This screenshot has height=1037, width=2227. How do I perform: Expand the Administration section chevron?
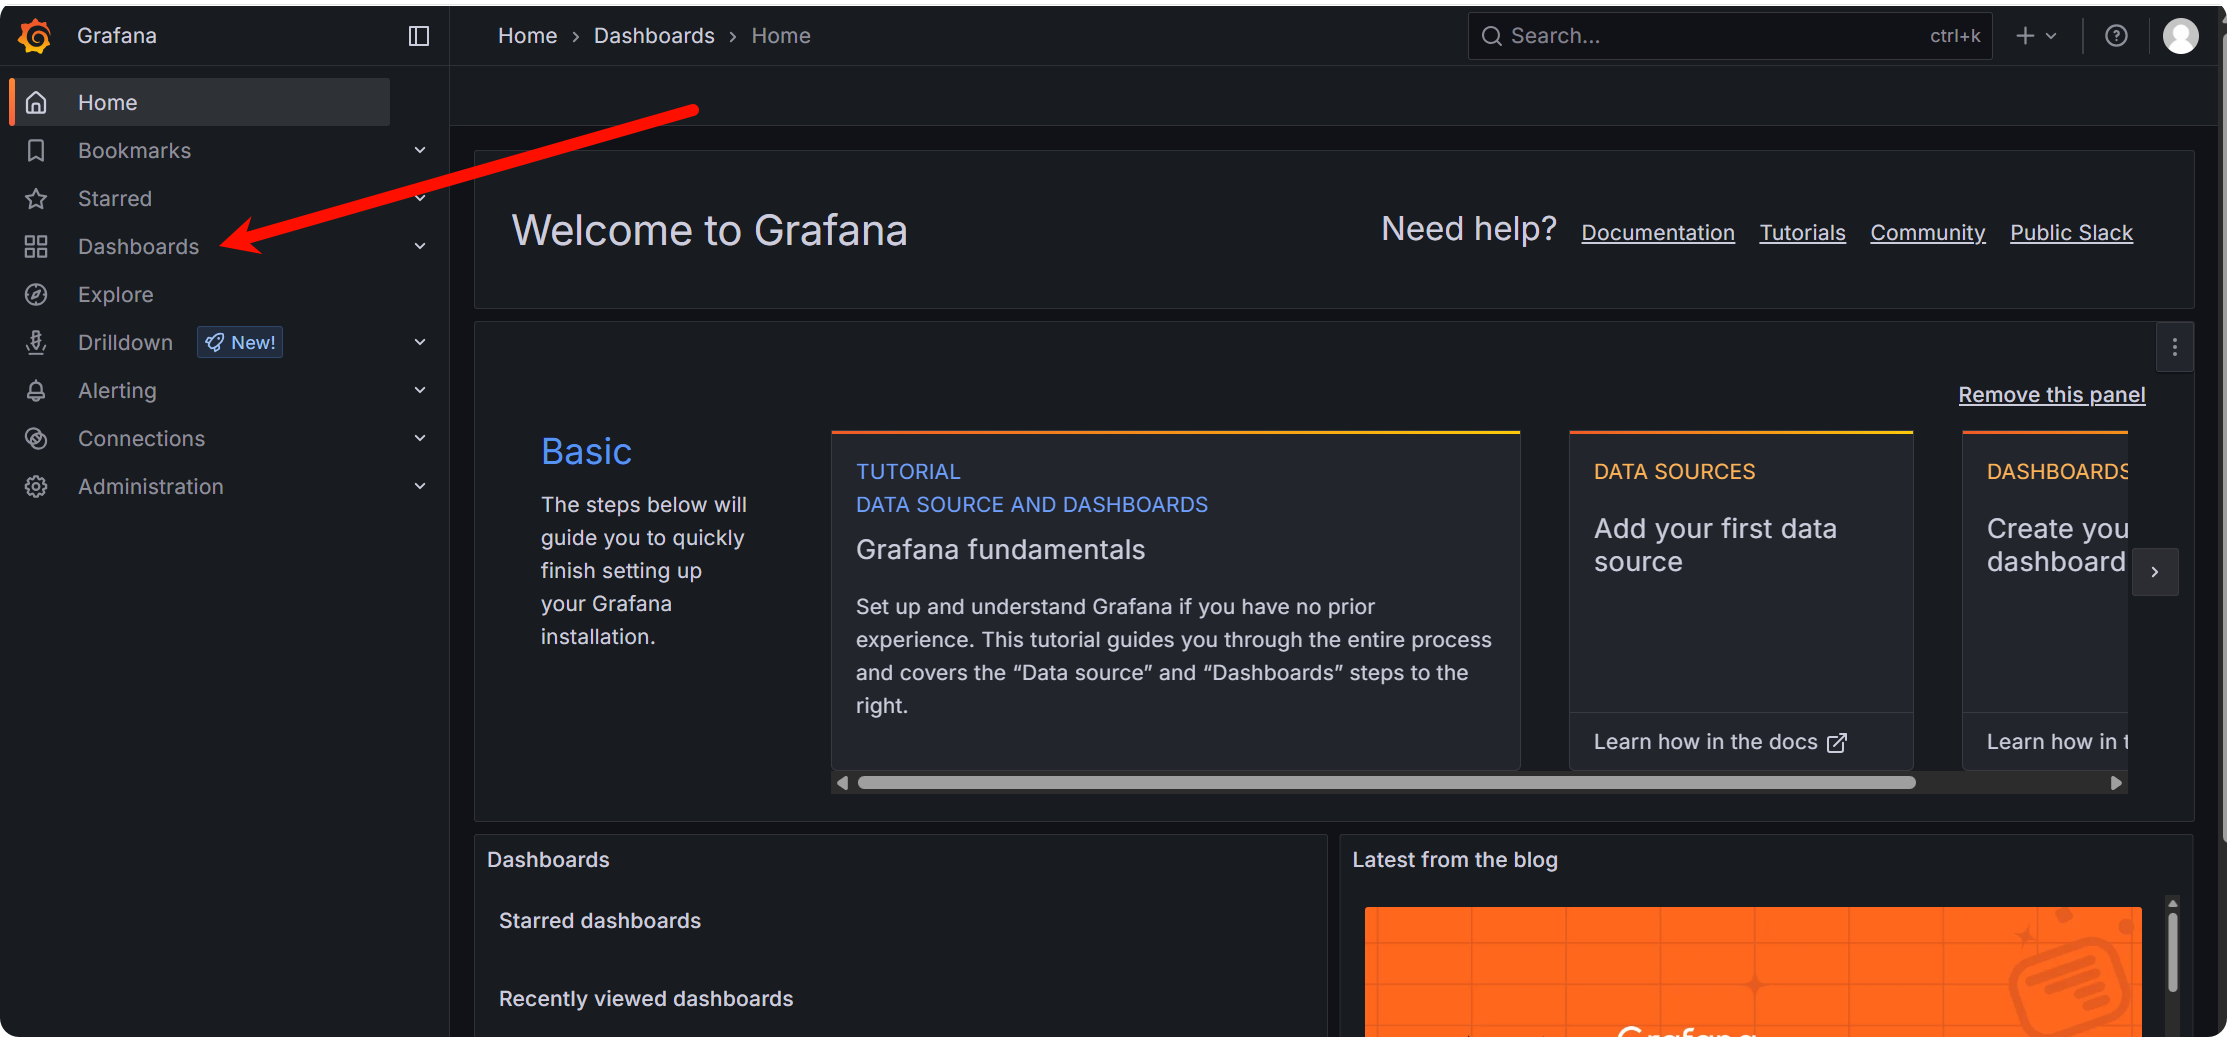click(x=420, y=486)
